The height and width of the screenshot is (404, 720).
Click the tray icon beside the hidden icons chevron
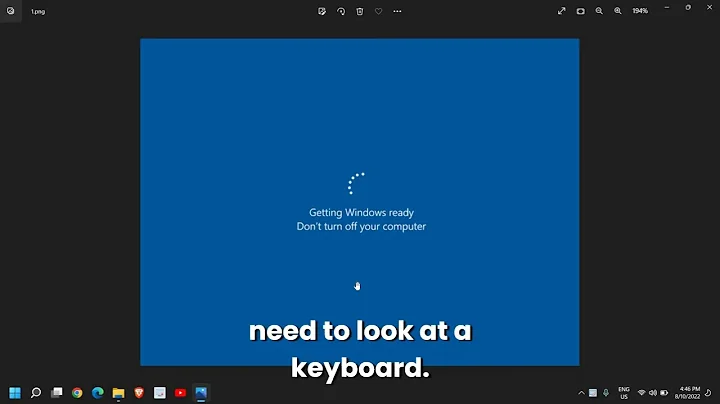pos(593,393)
